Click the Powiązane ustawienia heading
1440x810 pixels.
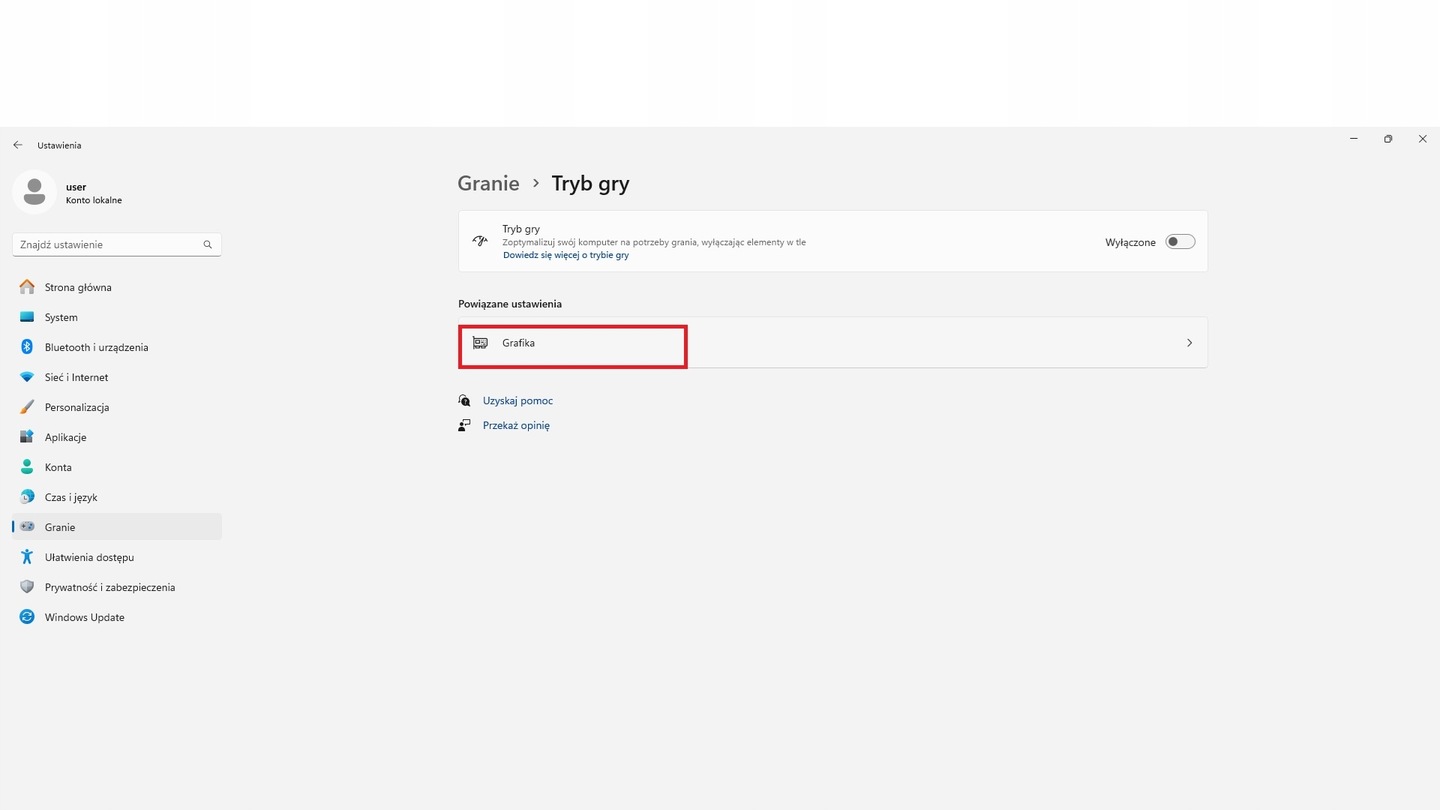(510, 303)
